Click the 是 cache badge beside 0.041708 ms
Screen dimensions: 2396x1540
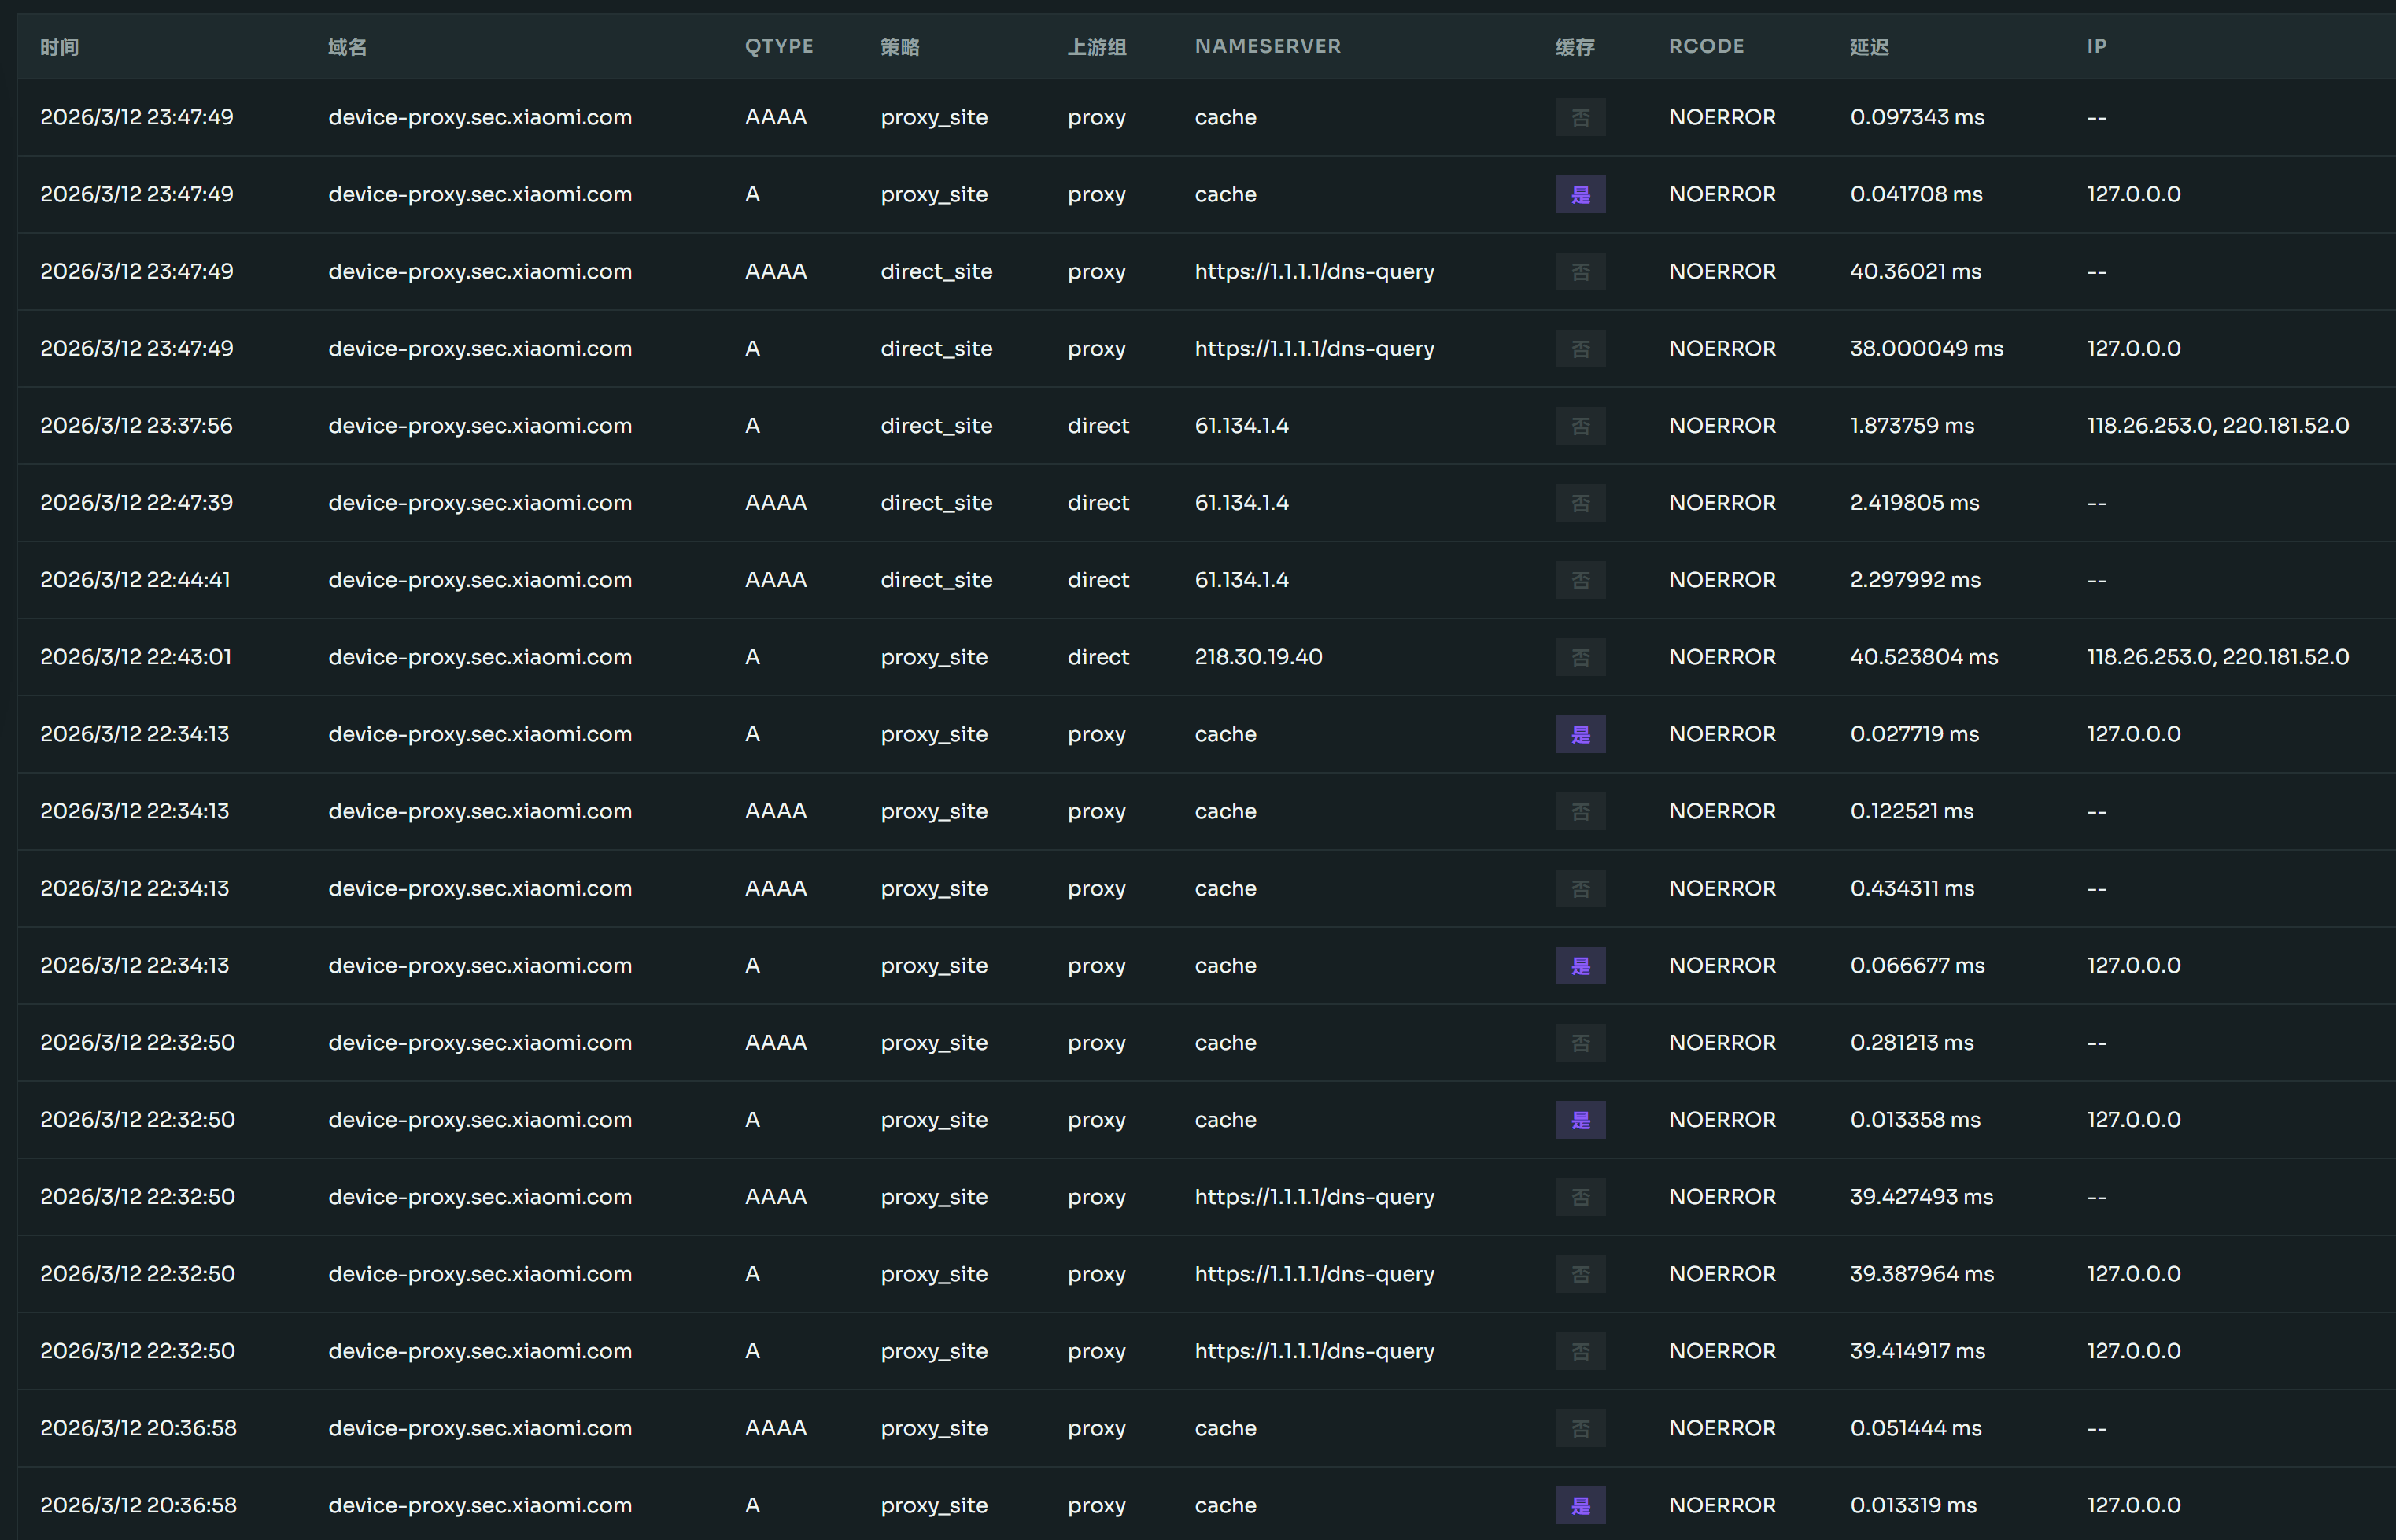pos(1579,194)
